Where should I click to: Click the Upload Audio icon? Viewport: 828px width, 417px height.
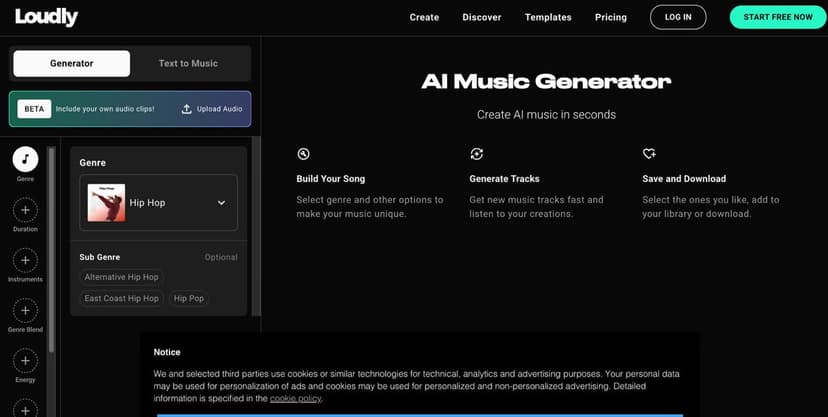[187, 109]
